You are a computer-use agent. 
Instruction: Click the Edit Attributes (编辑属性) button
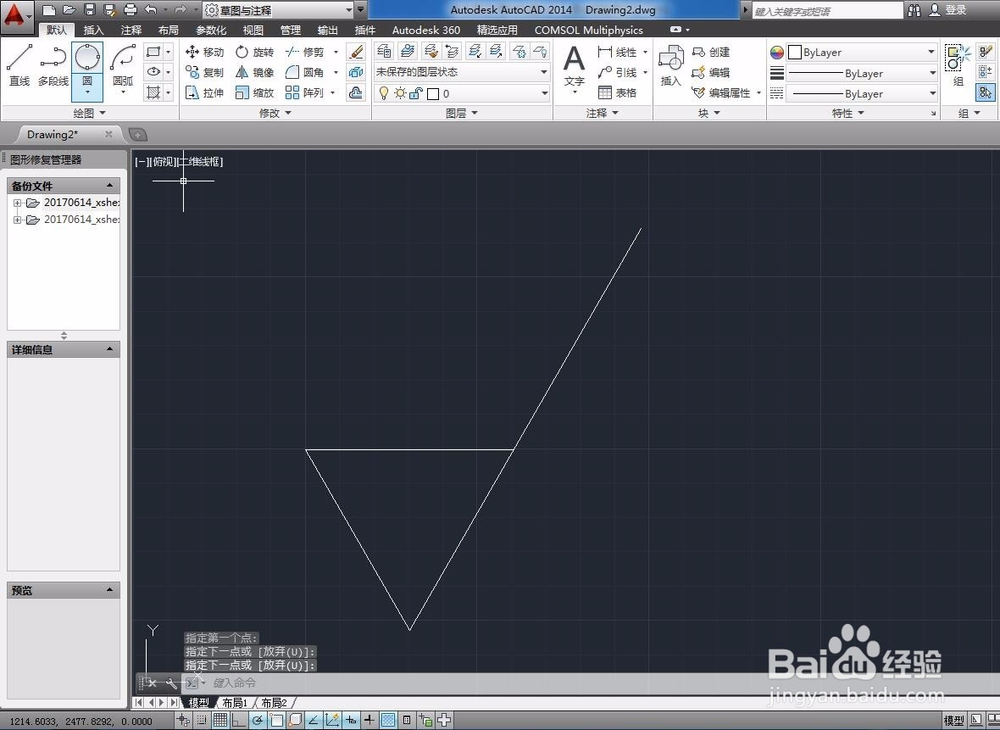721,92
